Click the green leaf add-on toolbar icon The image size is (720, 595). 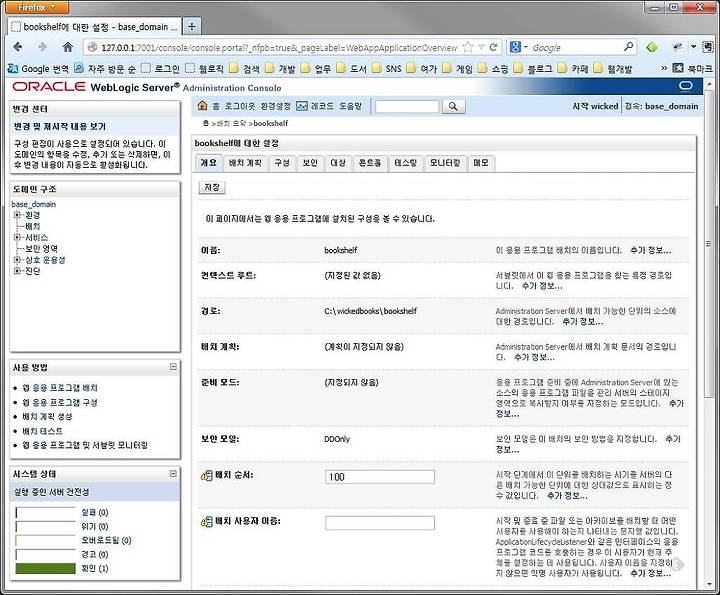coord(652,47)
